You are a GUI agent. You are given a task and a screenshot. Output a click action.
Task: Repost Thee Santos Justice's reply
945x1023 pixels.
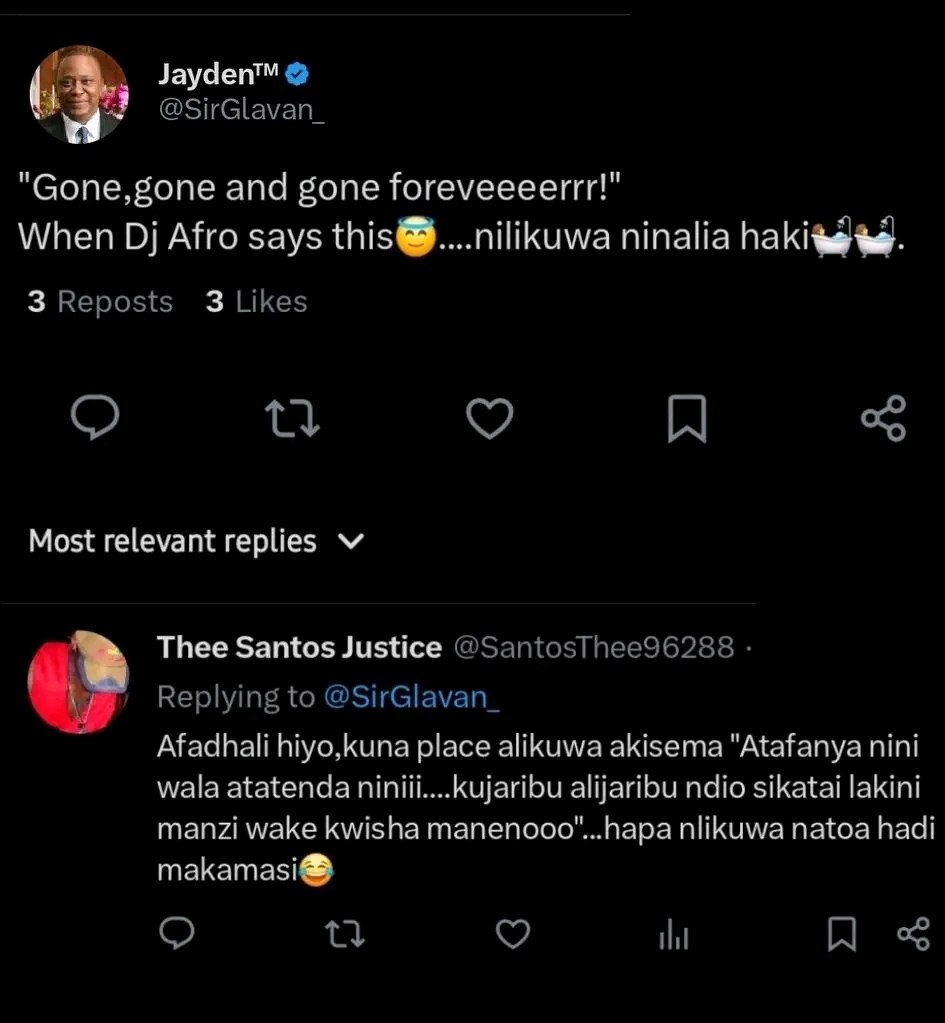click(345, 934)
